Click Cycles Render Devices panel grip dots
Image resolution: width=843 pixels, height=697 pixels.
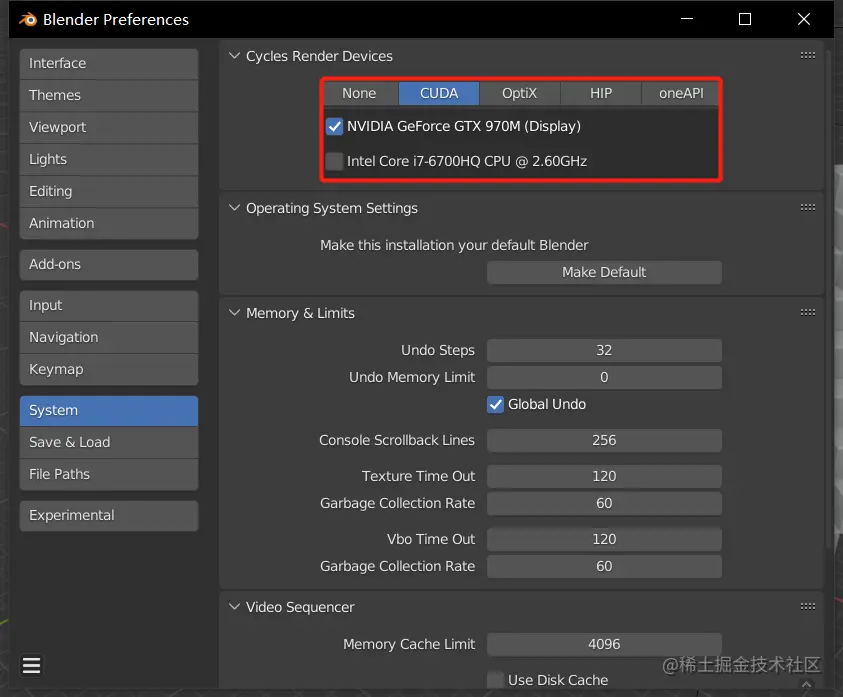808,55
